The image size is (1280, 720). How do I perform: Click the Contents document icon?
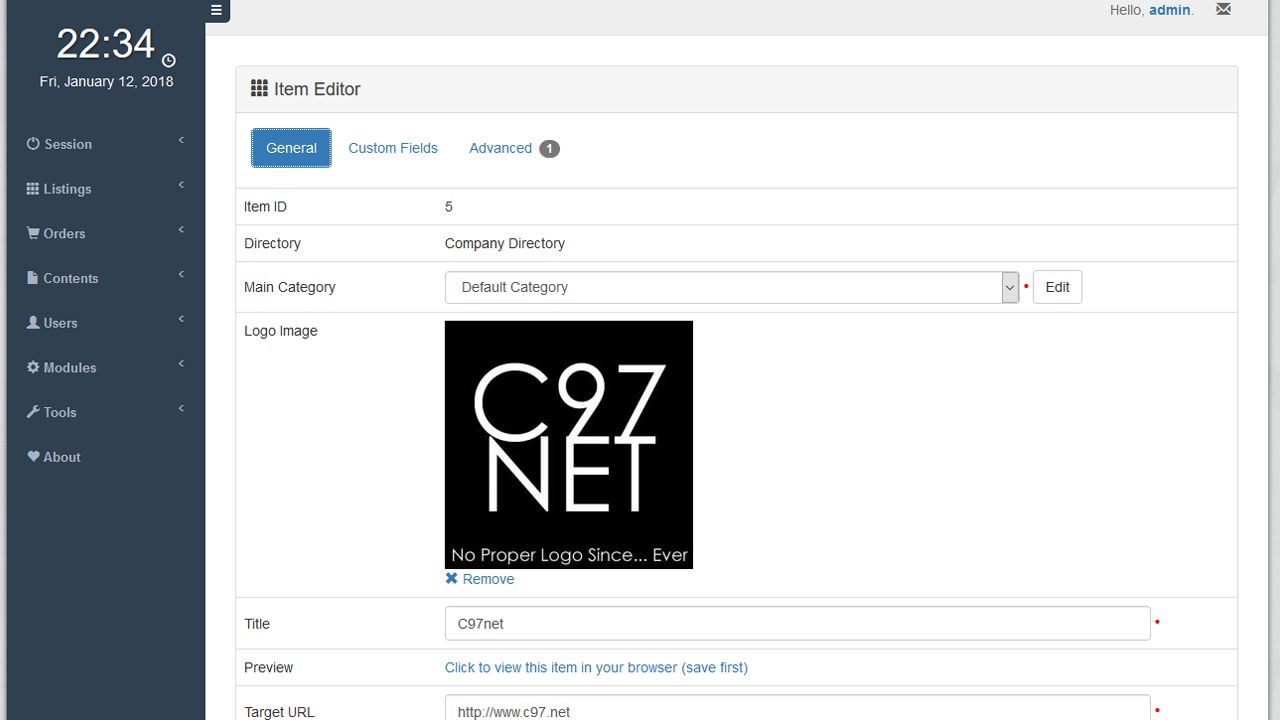(33, 278)
